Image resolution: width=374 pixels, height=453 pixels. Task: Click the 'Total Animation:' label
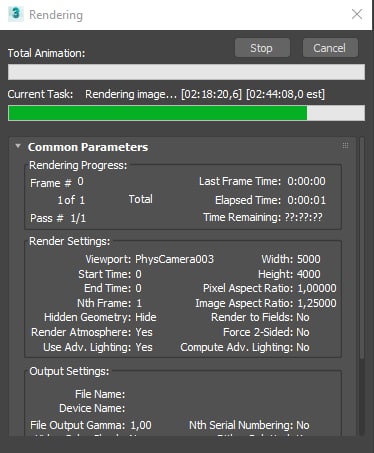(47, 53)
